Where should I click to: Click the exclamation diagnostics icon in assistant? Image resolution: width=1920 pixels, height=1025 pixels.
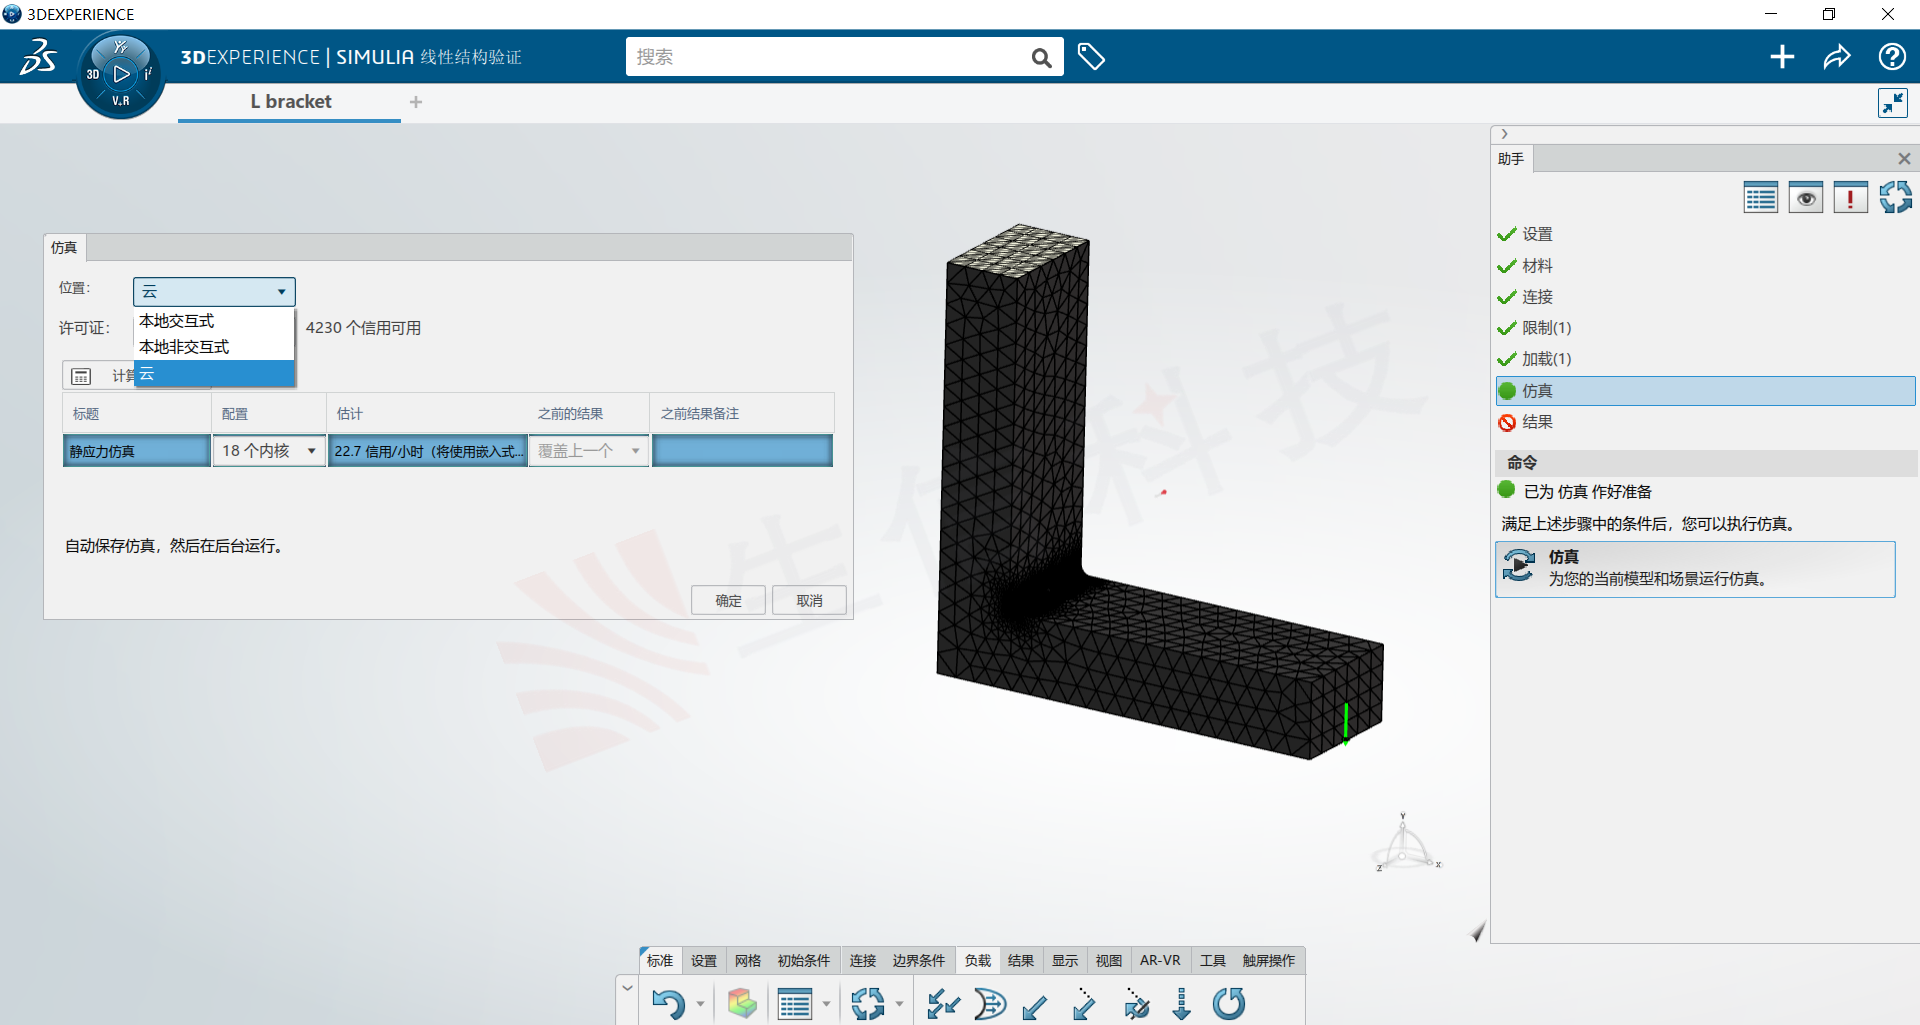pyautogui.click(x=1850, y=198)
